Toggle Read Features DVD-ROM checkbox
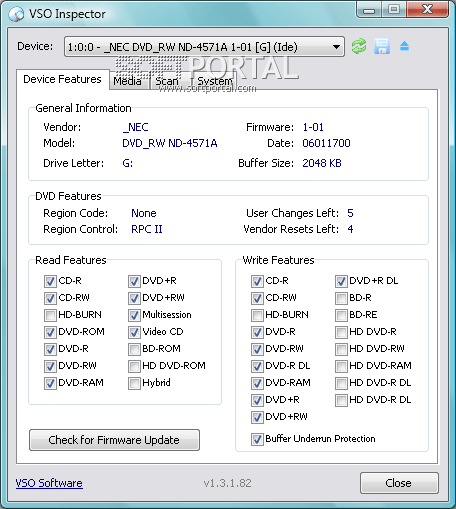Screen dimensions: 456x509 (x=50, y=332)
